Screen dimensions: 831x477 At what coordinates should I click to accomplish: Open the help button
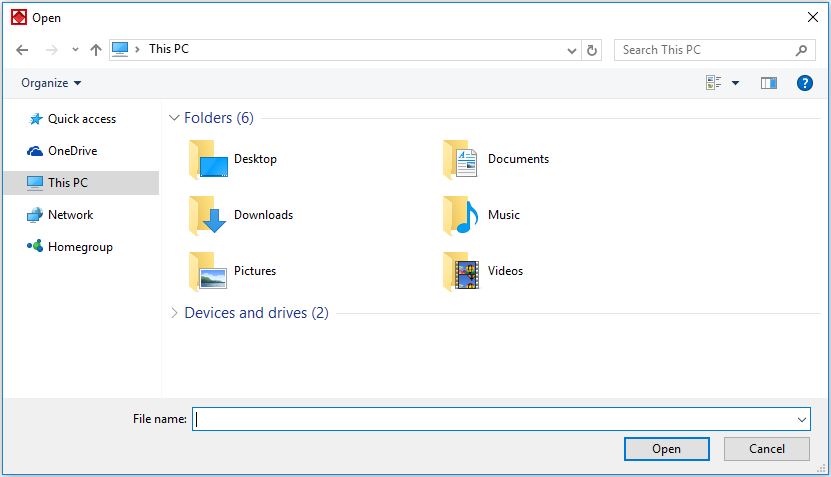click(805, 83)
